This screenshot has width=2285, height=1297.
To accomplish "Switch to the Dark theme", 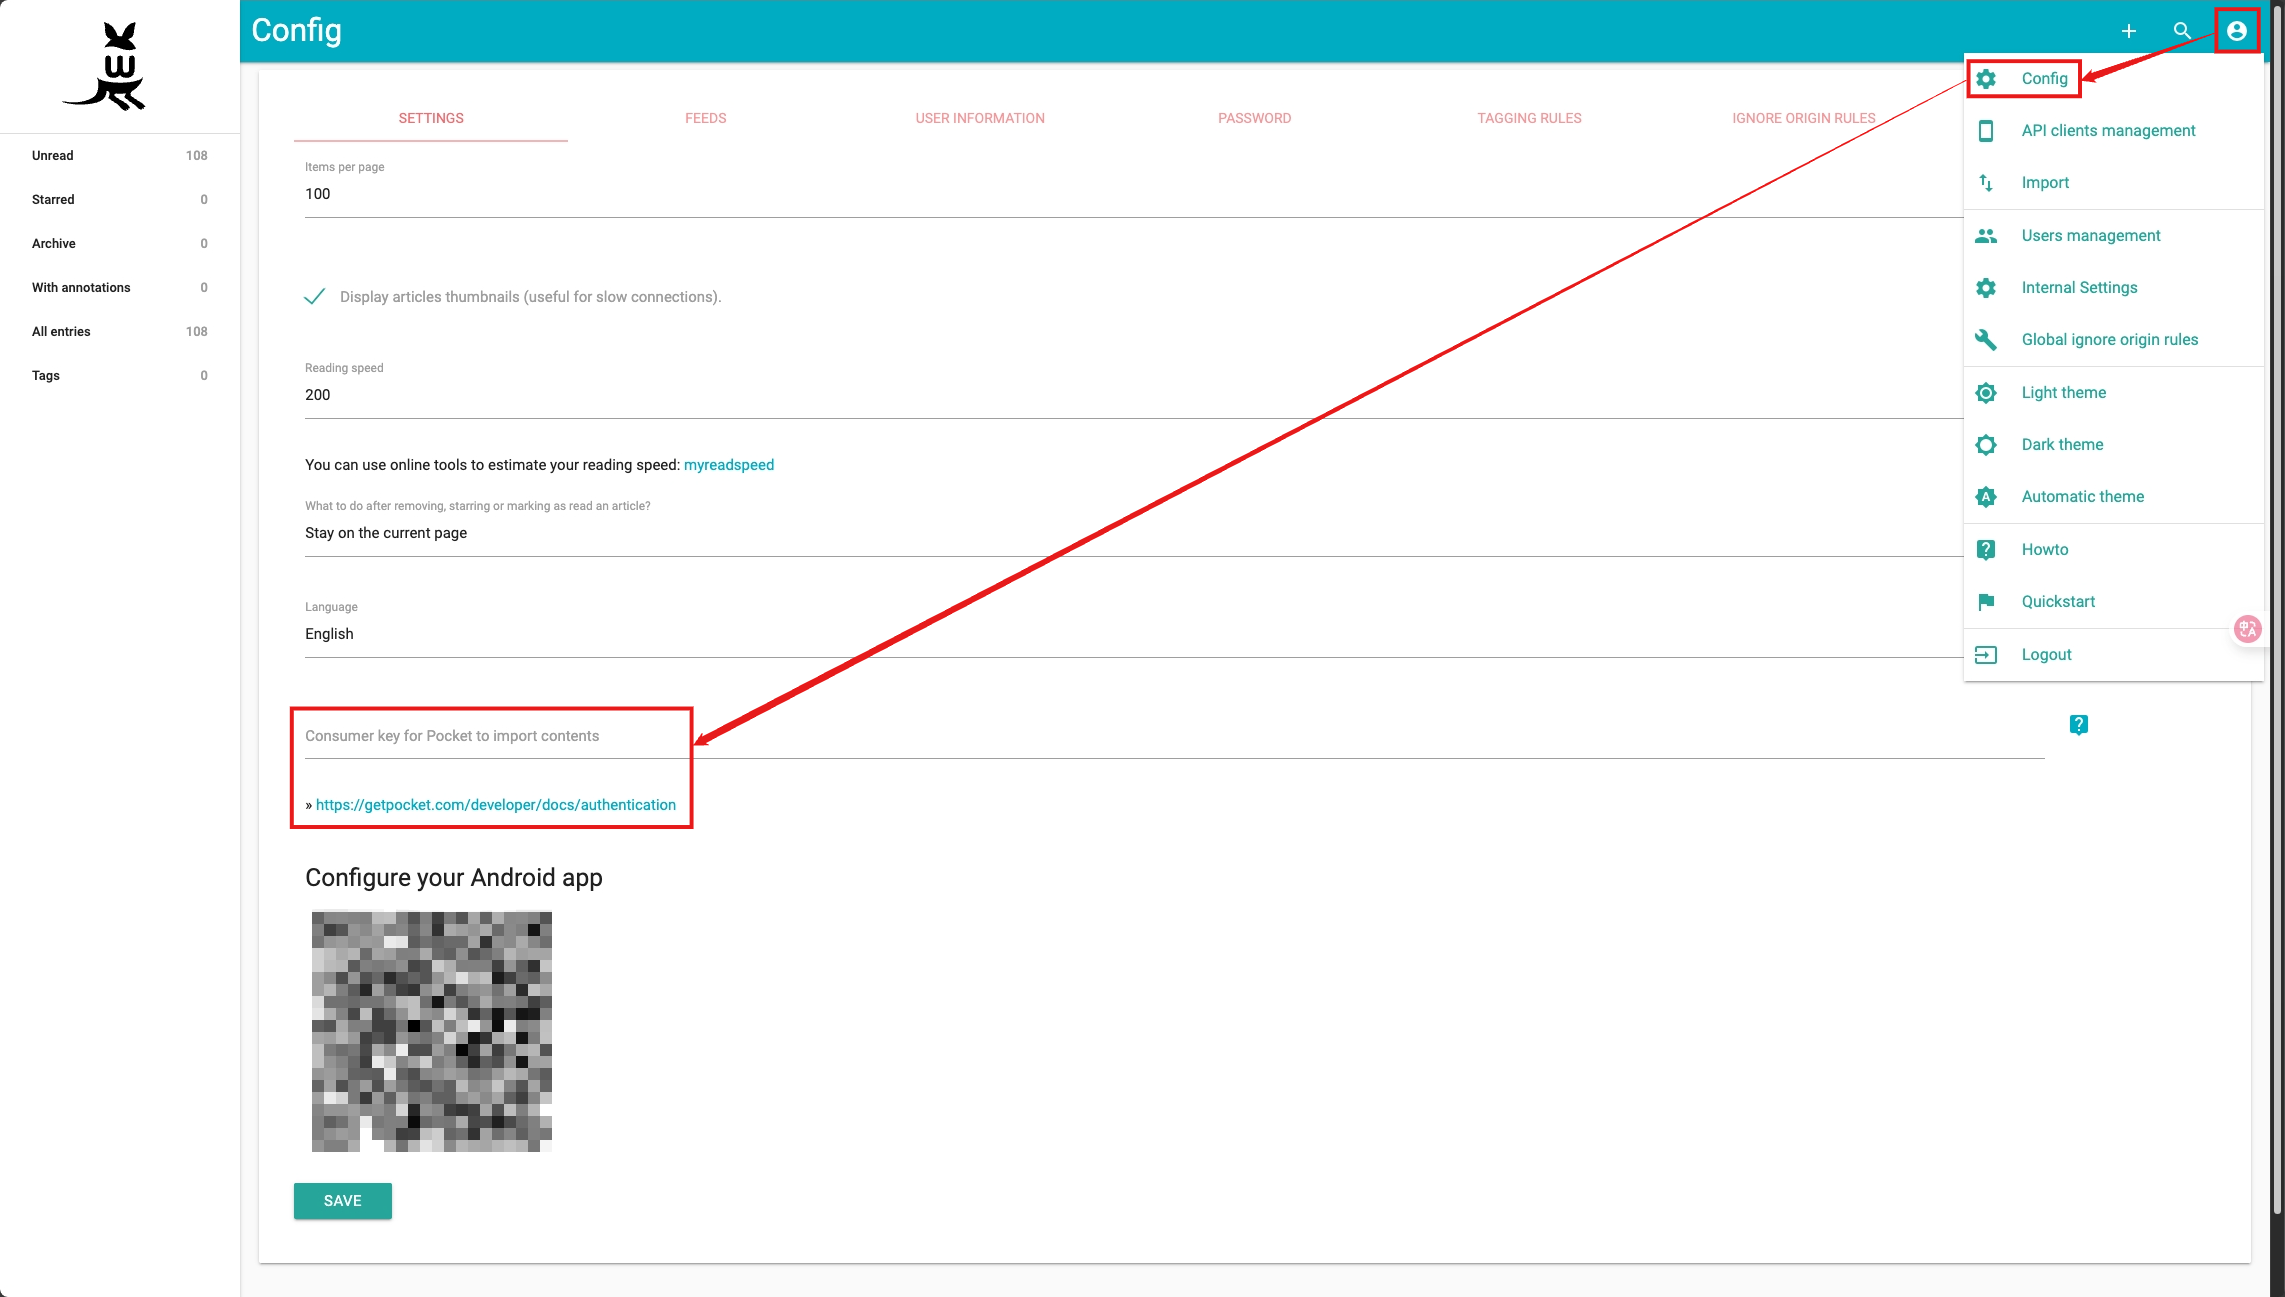I will click(2061, 444).
